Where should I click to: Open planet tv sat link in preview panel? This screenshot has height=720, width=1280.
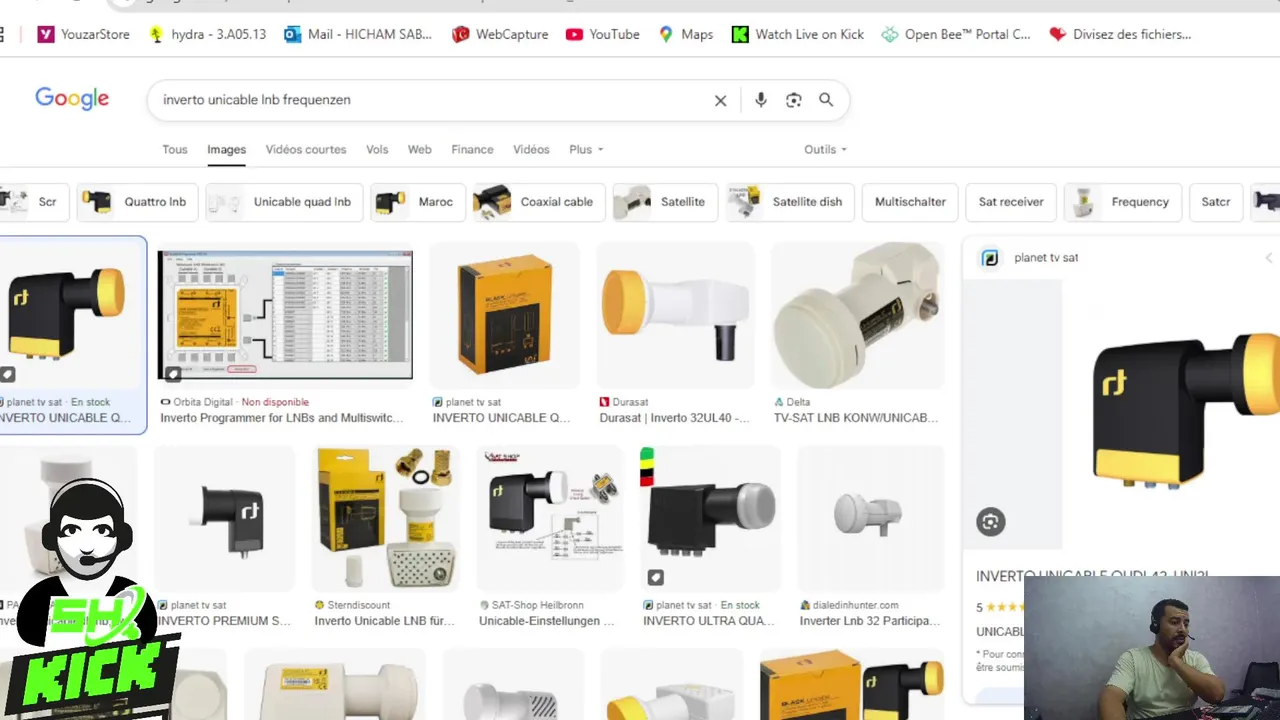point(1046,258)
